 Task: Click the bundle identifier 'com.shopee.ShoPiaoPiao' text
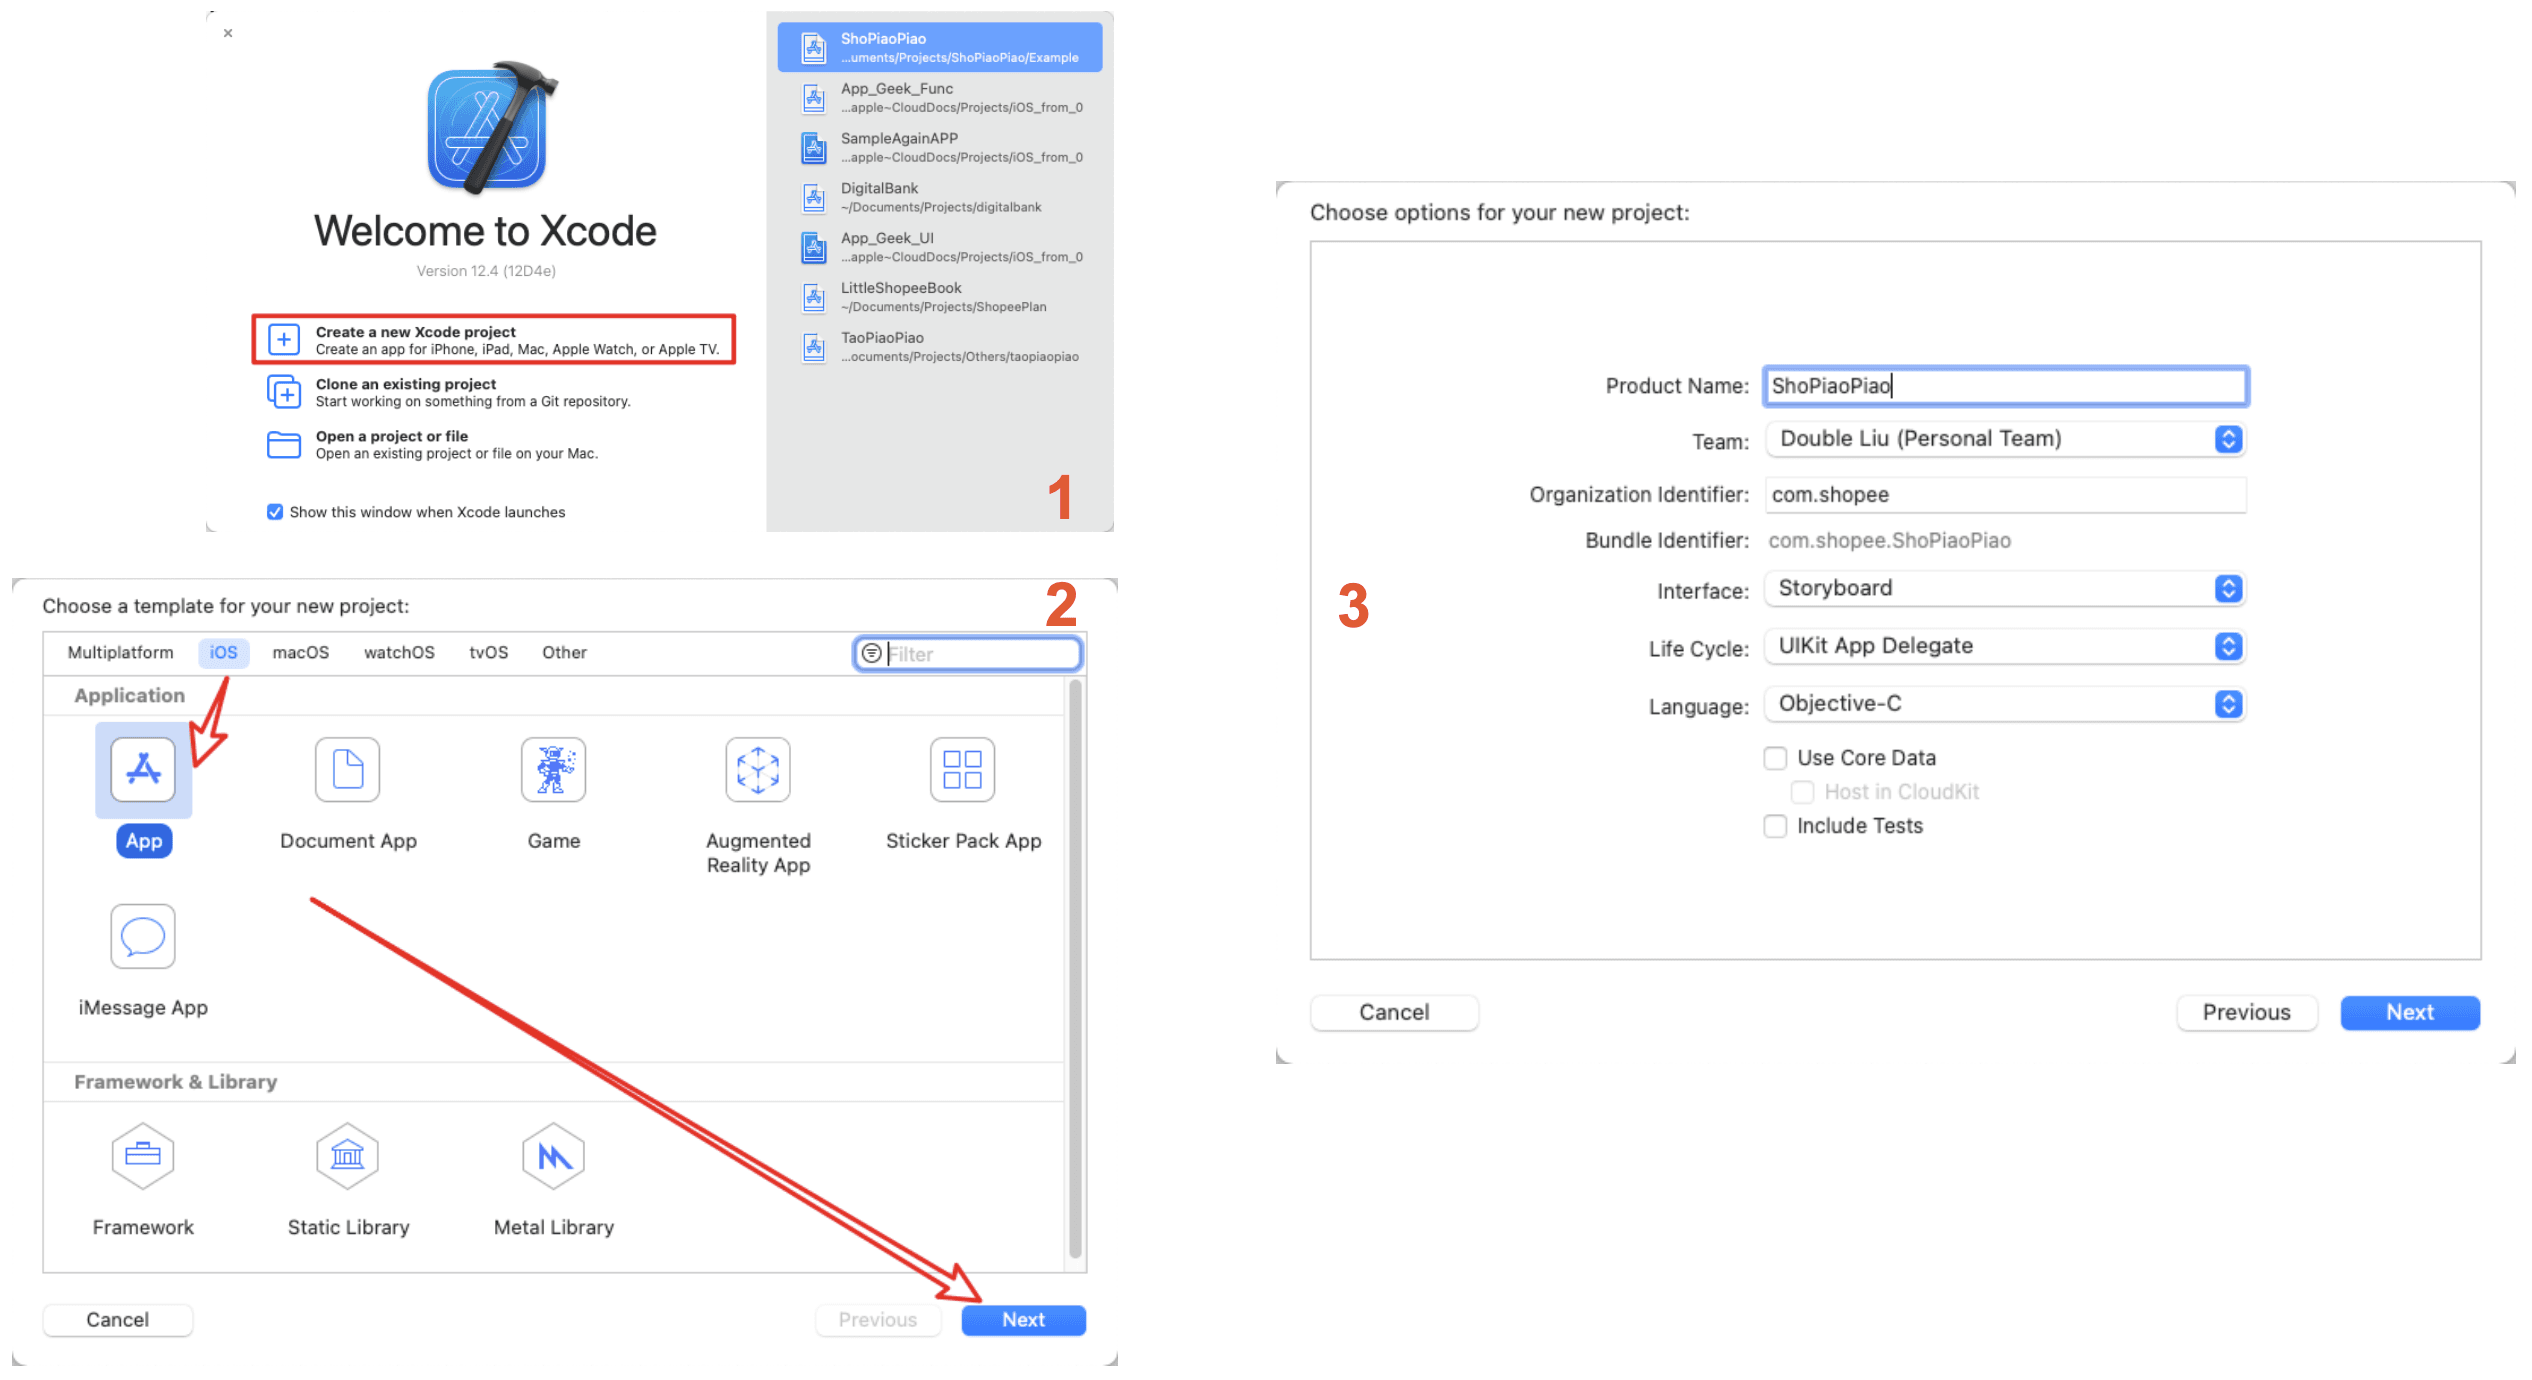click(x=1889, y=541)
